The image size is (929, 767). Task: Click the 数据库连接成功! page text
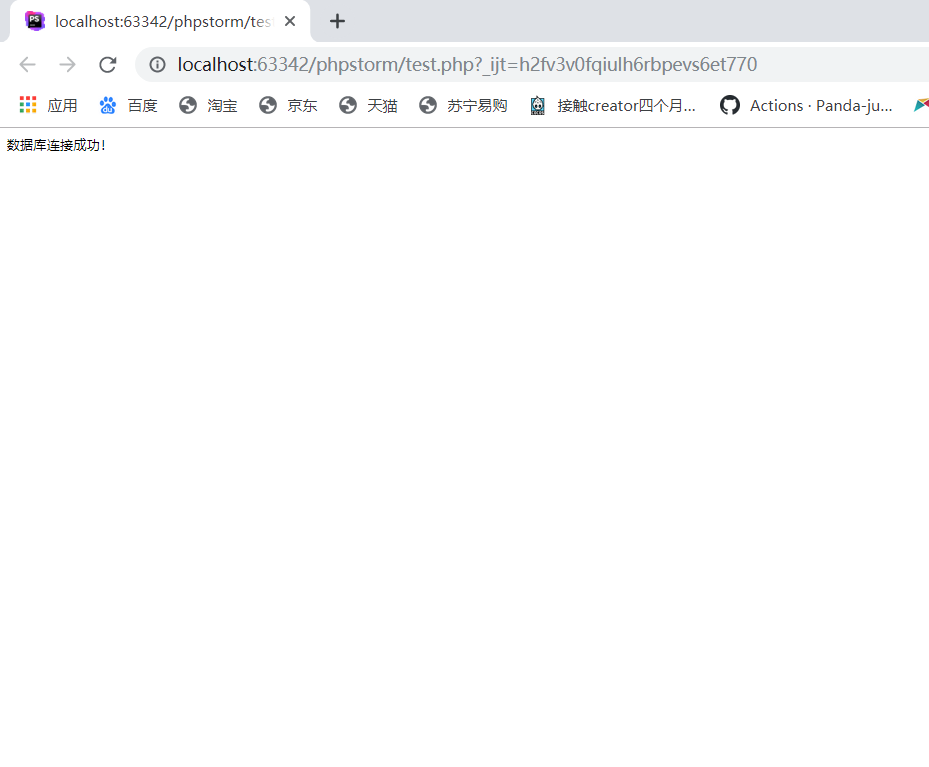point(56,145)
